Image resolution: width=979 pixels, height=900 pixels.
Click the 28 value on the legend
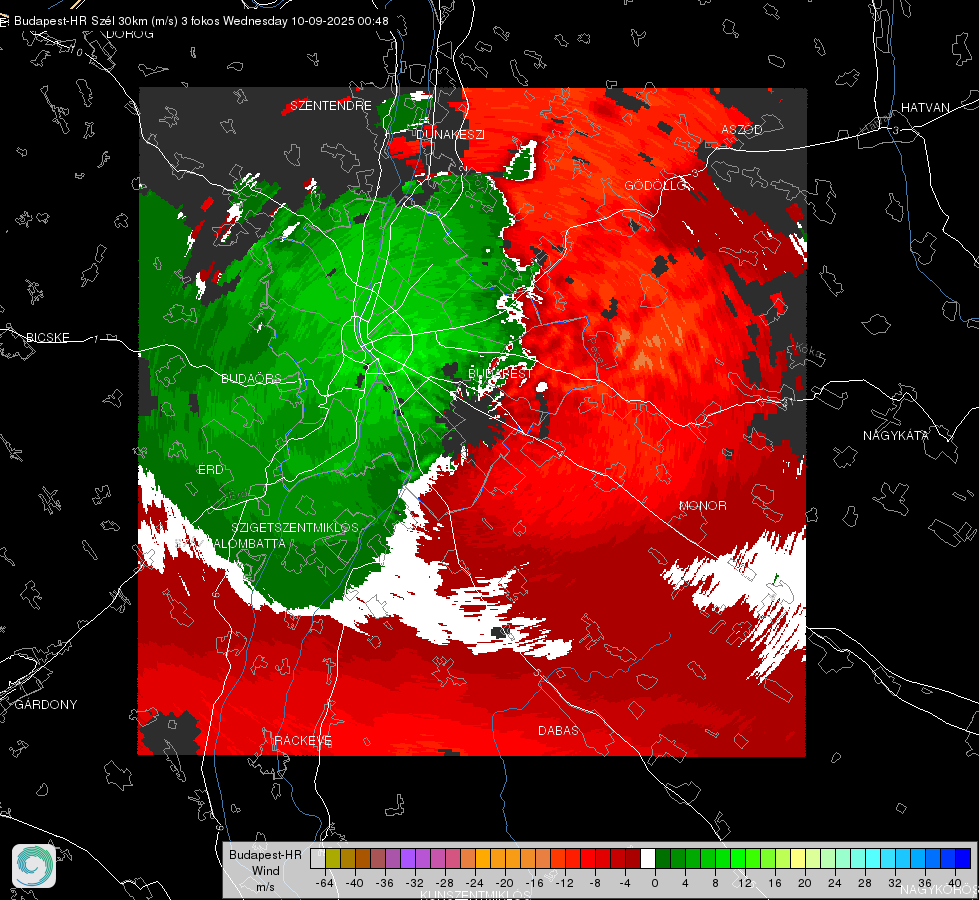pyautogui.click(x=864, y=883)
